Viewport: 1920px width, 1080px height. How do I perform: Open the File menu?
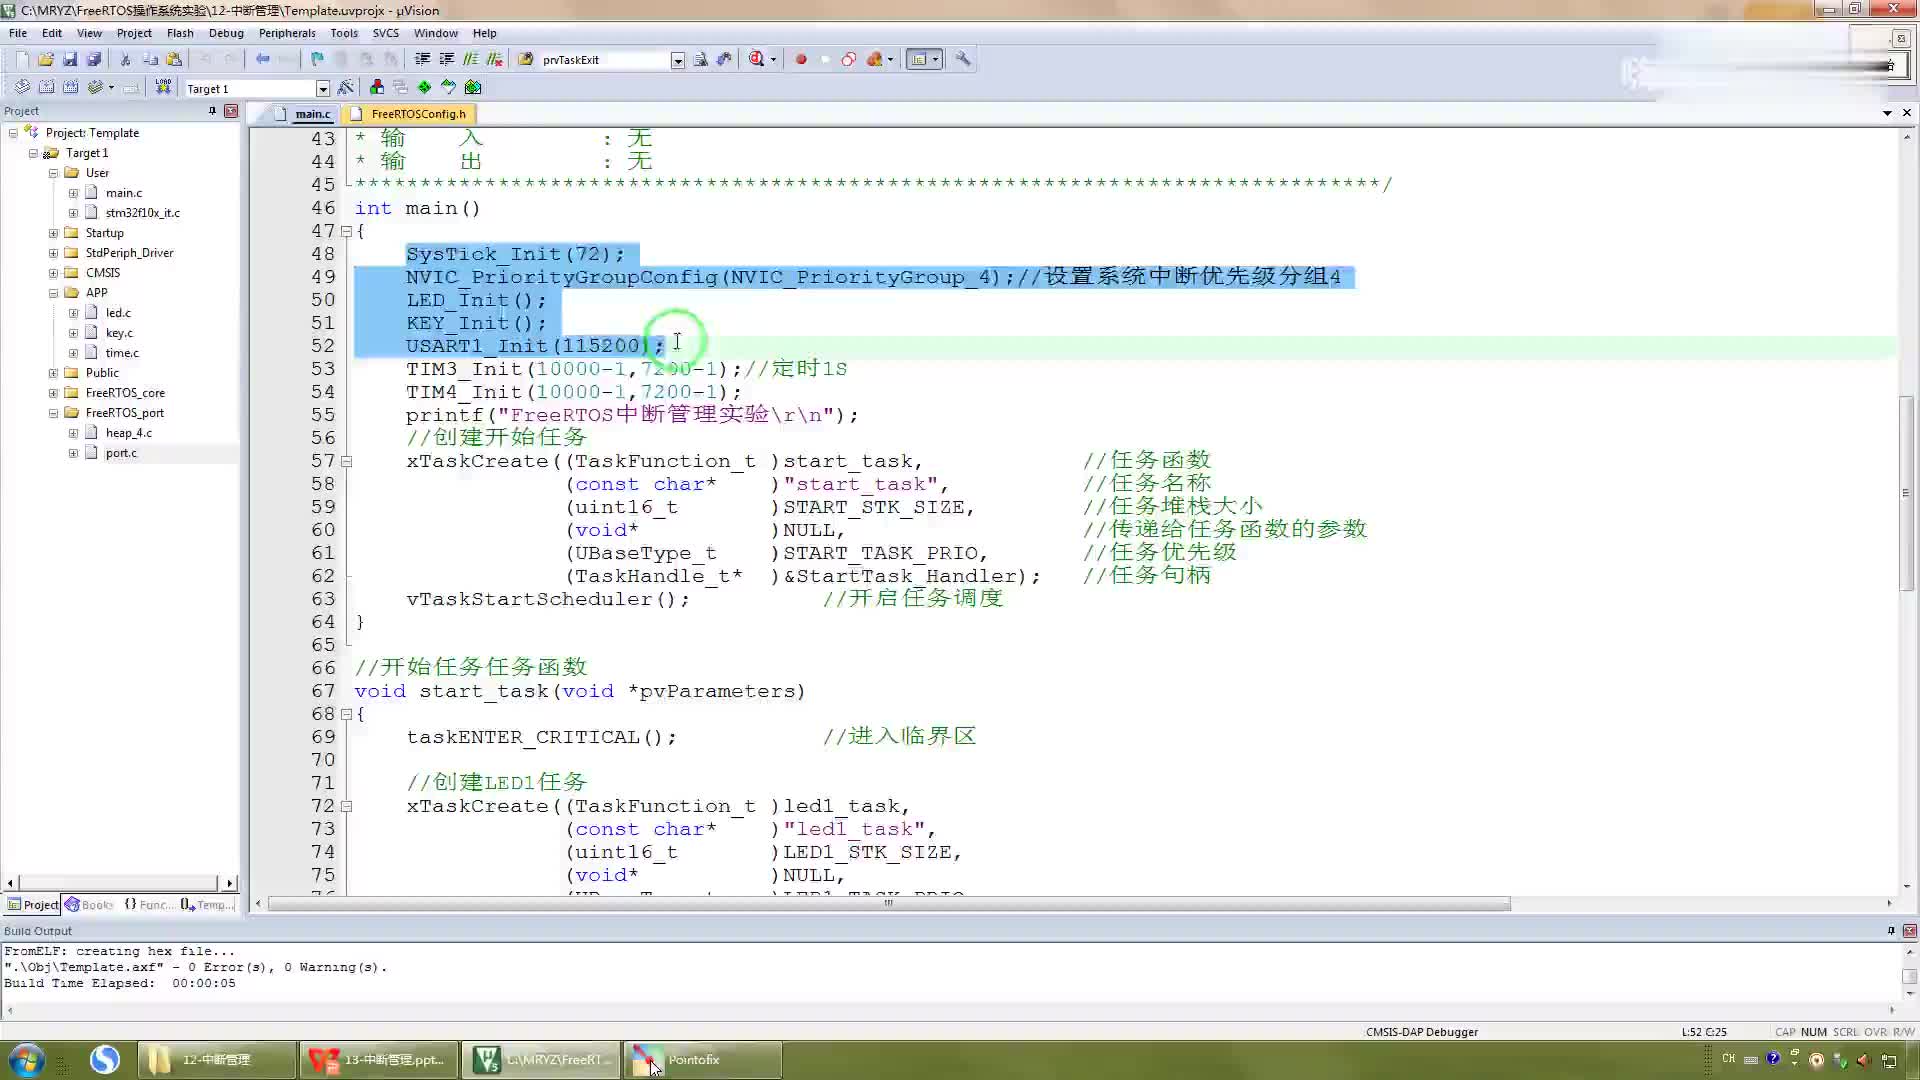click(18, 33)
